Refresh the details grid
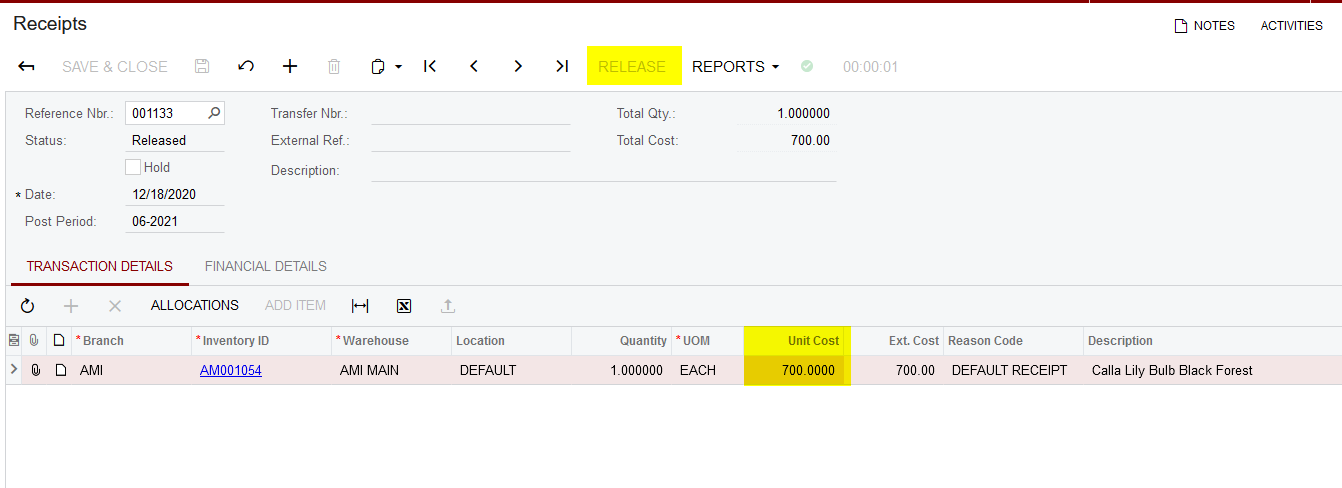Viewport: 1342px width, 488px height. (x=27, y=306)
